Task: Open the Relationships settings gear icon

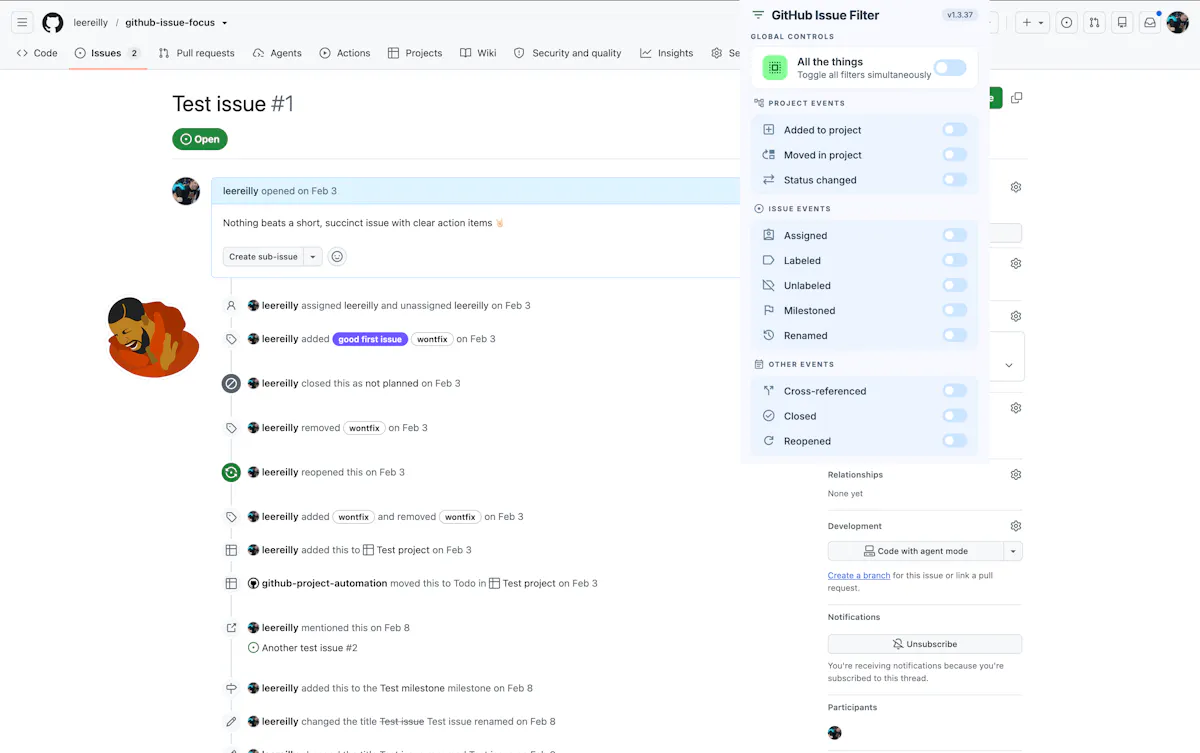Action: click(1016, 475)
